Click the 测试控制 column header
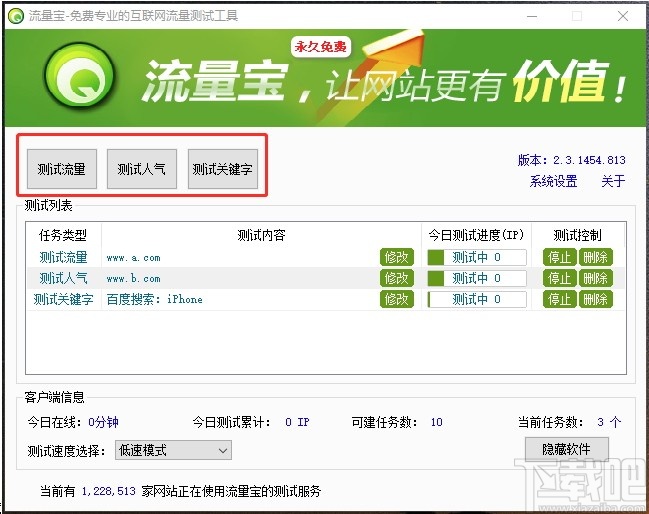The image size is (649, 514). click(x=577, y=235)
